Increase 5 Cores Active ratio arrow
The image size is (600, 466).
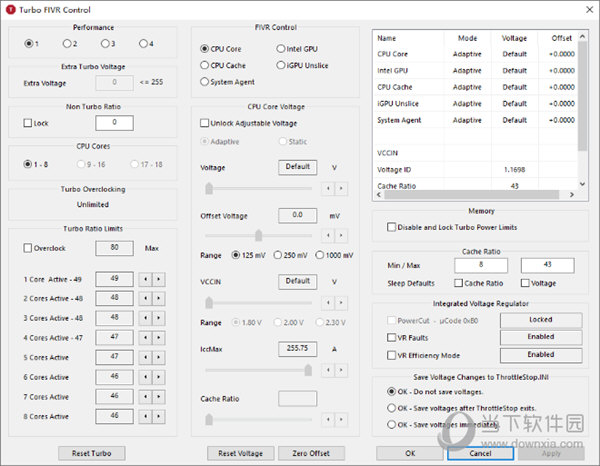158,357
